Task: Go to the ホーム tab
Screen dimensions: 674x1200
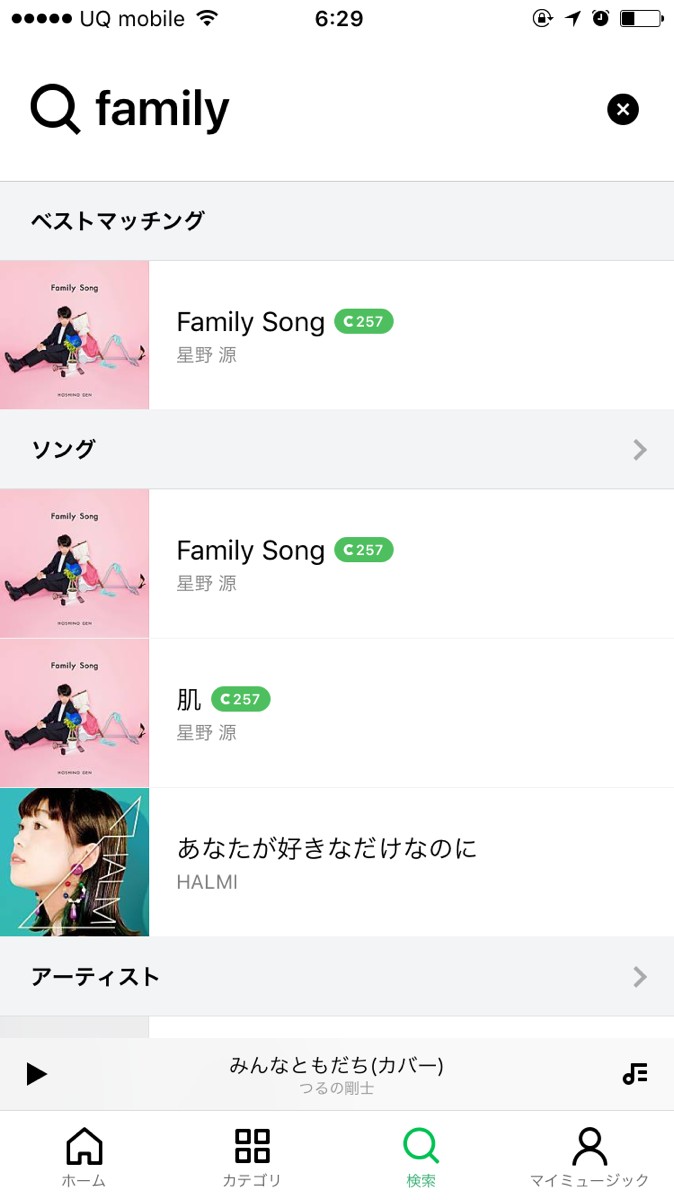Action: (84, 1157)
